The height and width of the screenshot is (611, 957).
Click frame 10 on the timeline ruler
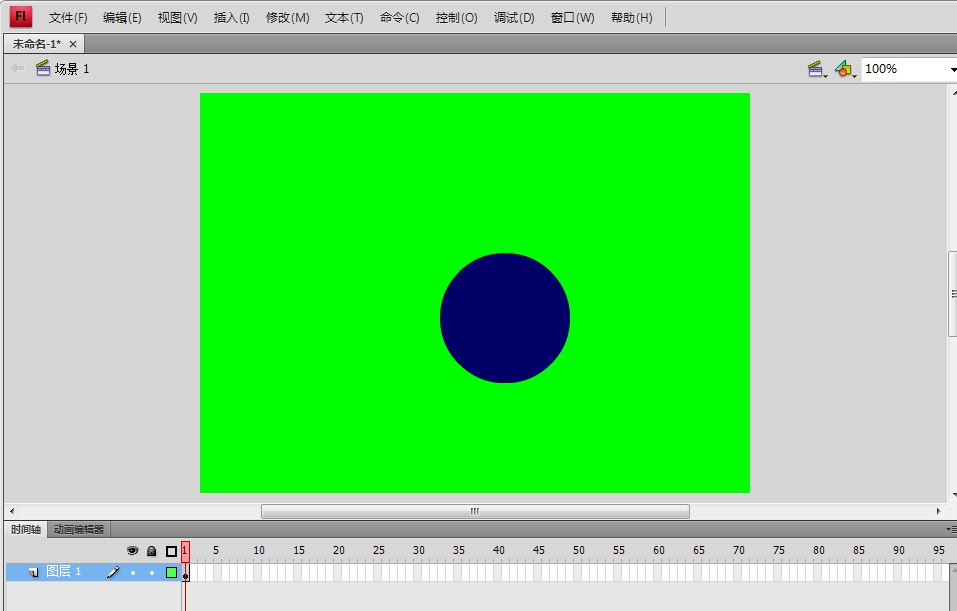click(x=257, y=551)
